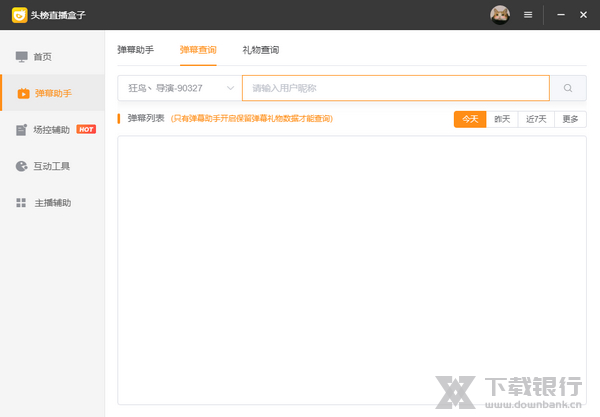This screenshot has width=600, height=417.
Task: Select 弹幕助手 in the left sidebar
Action: click(52, 93)
